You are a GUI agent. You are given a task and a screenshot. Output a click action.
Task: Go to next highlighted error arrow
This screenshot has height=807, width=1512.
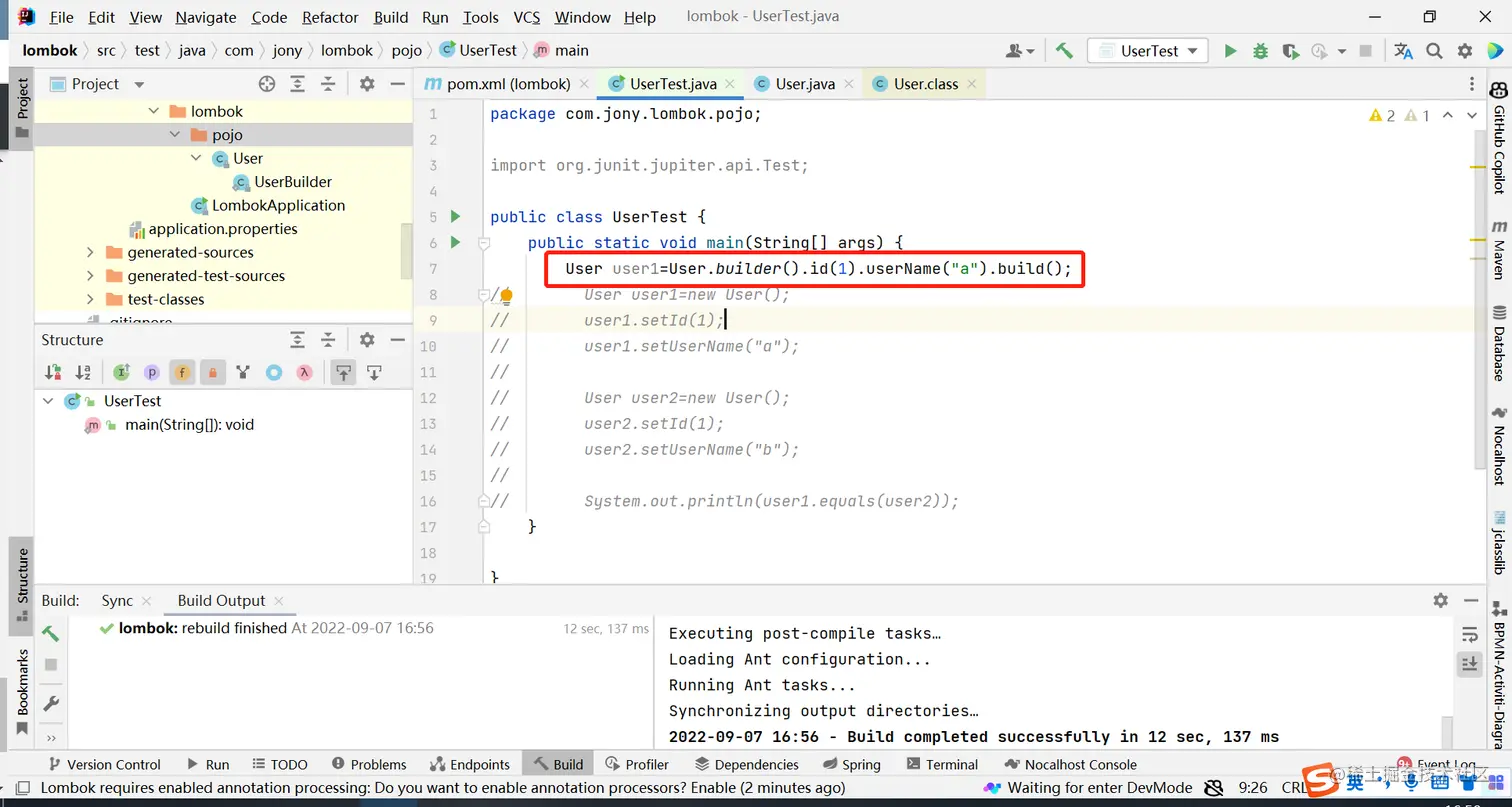pos(1471,116)
